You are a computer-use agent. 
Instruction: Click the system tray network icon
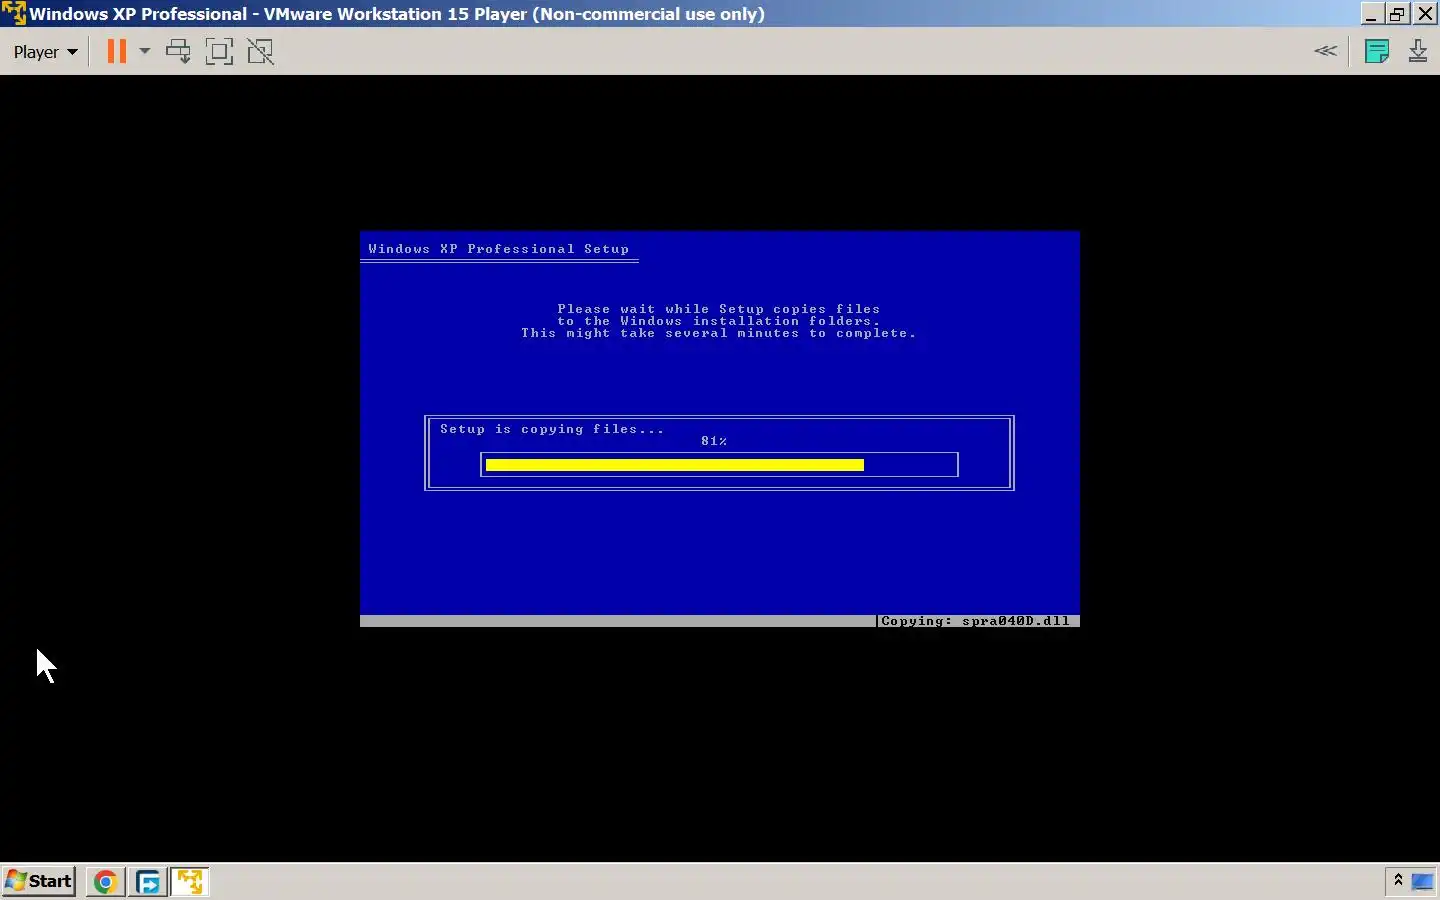[1422, 881]
